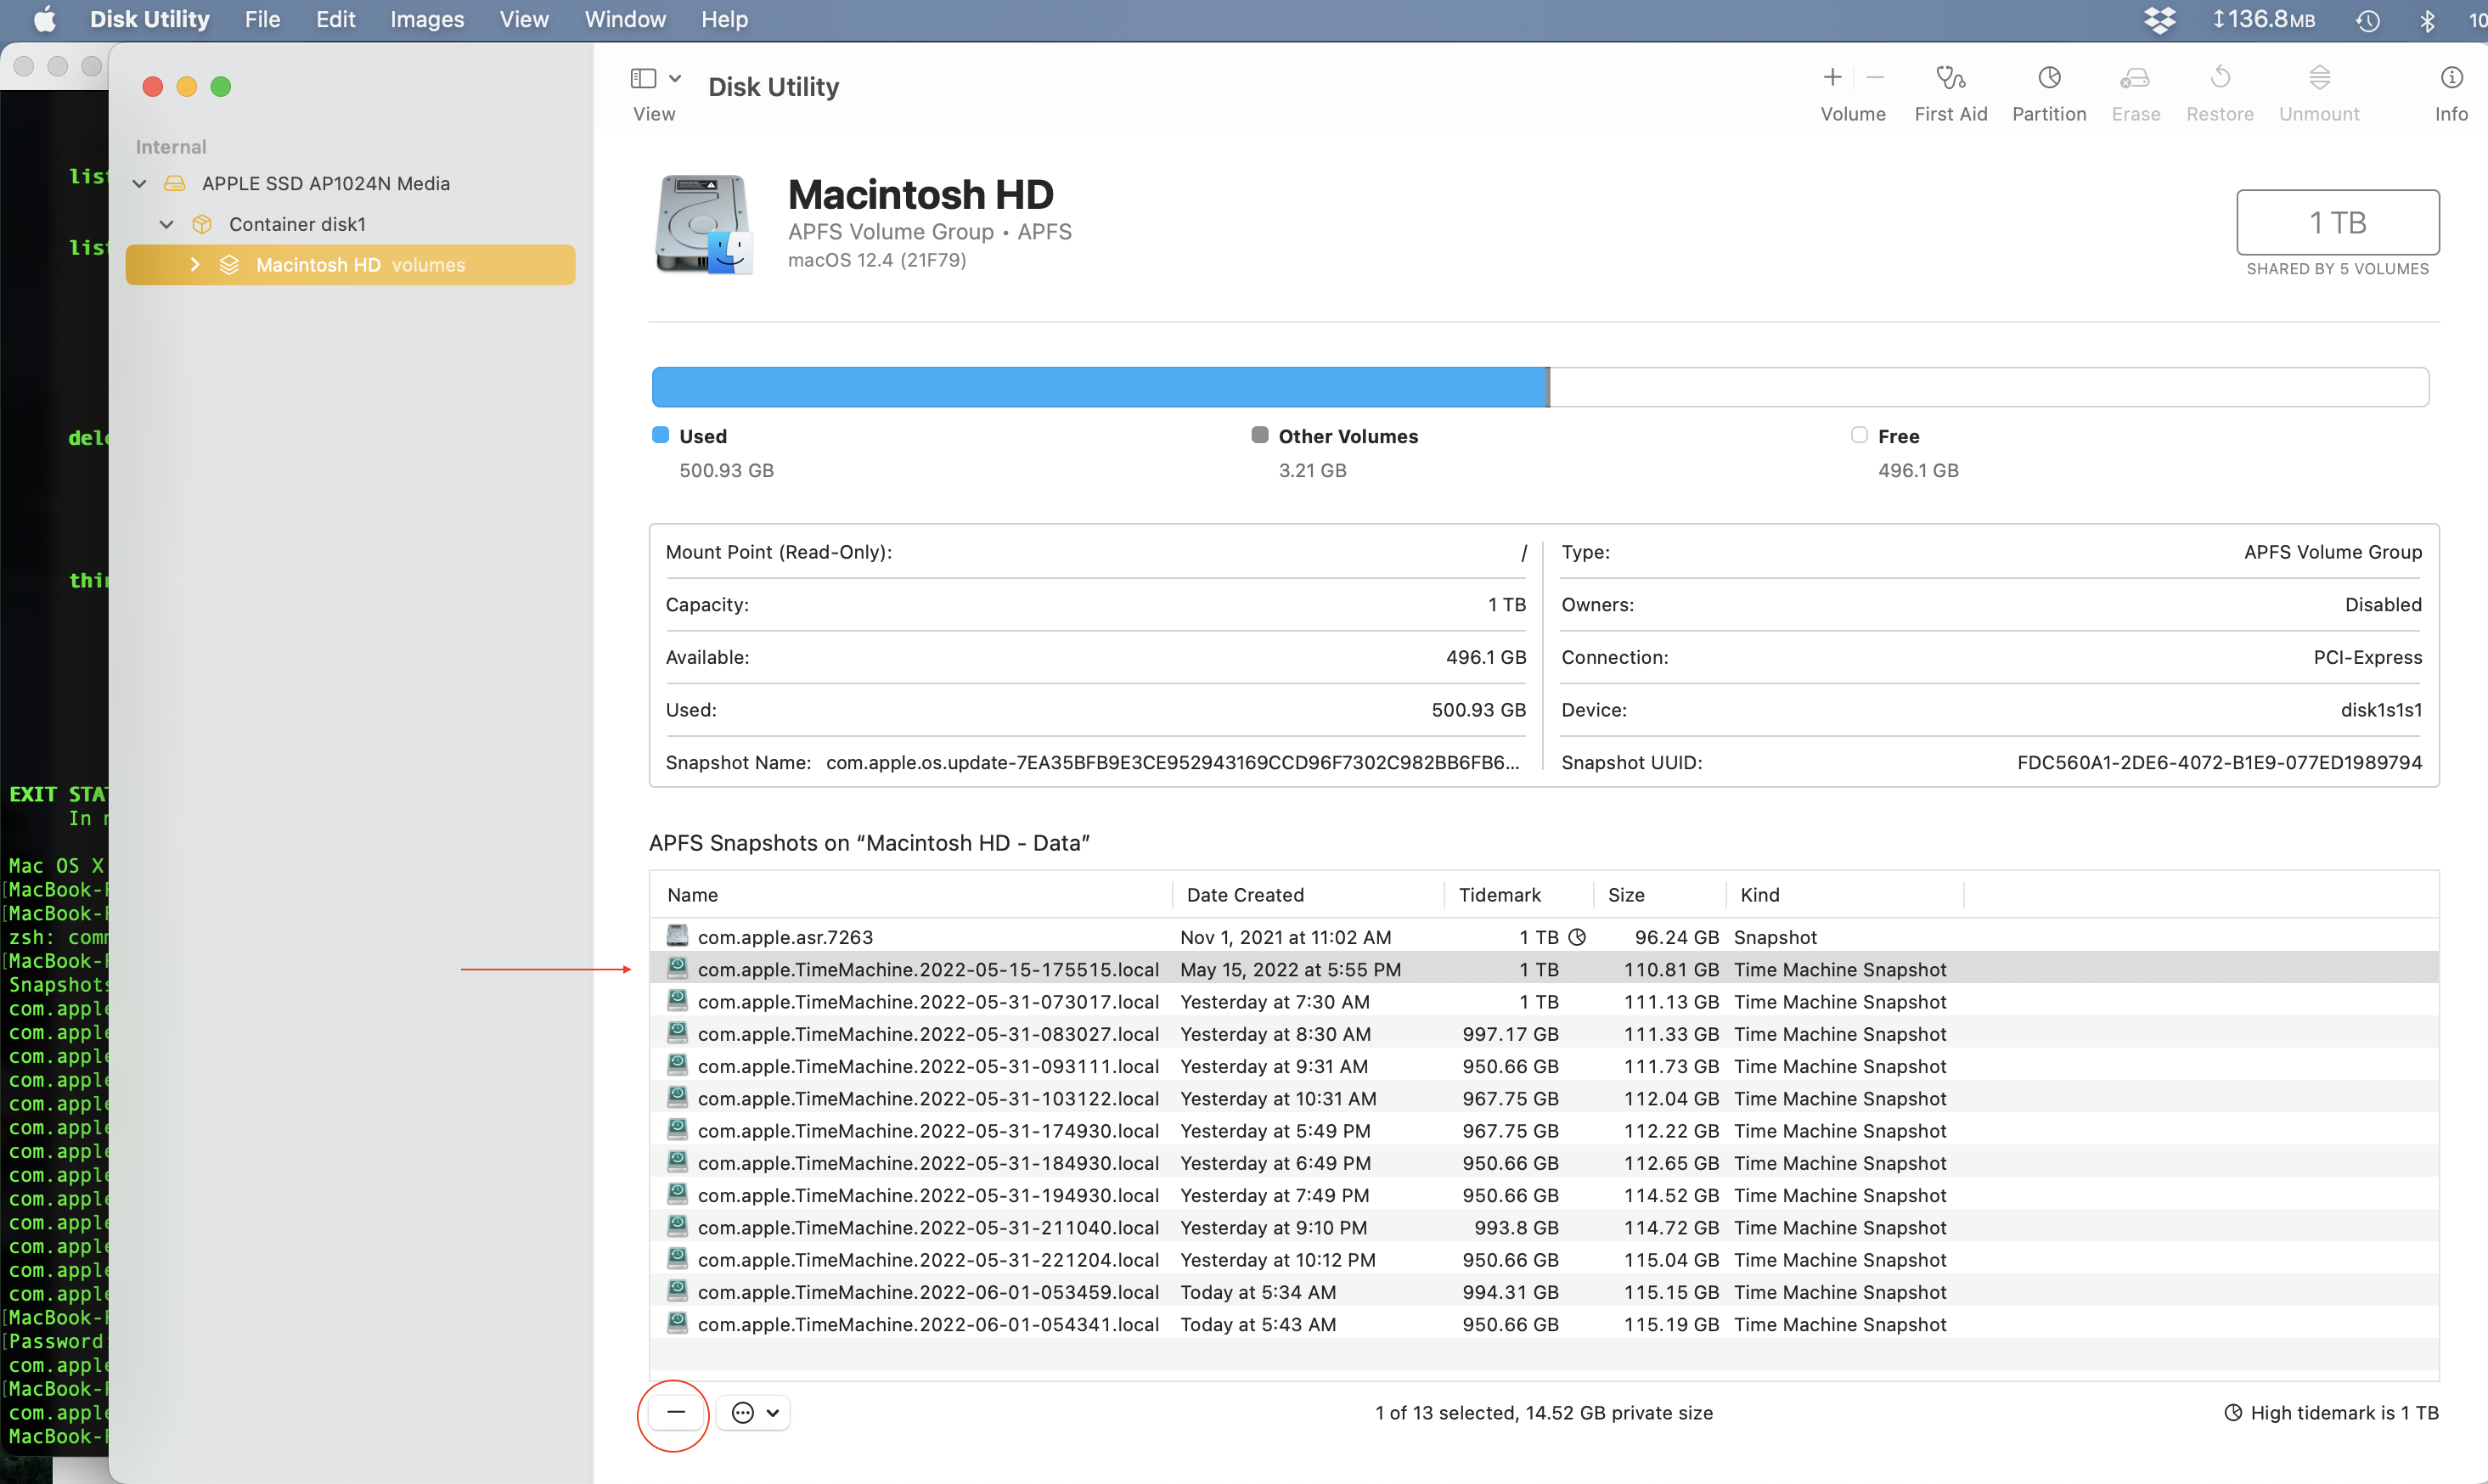Collapse APPLE SSD AP1024N Media
This screenshot has width=2488, height=1484.
click(140, 184)
